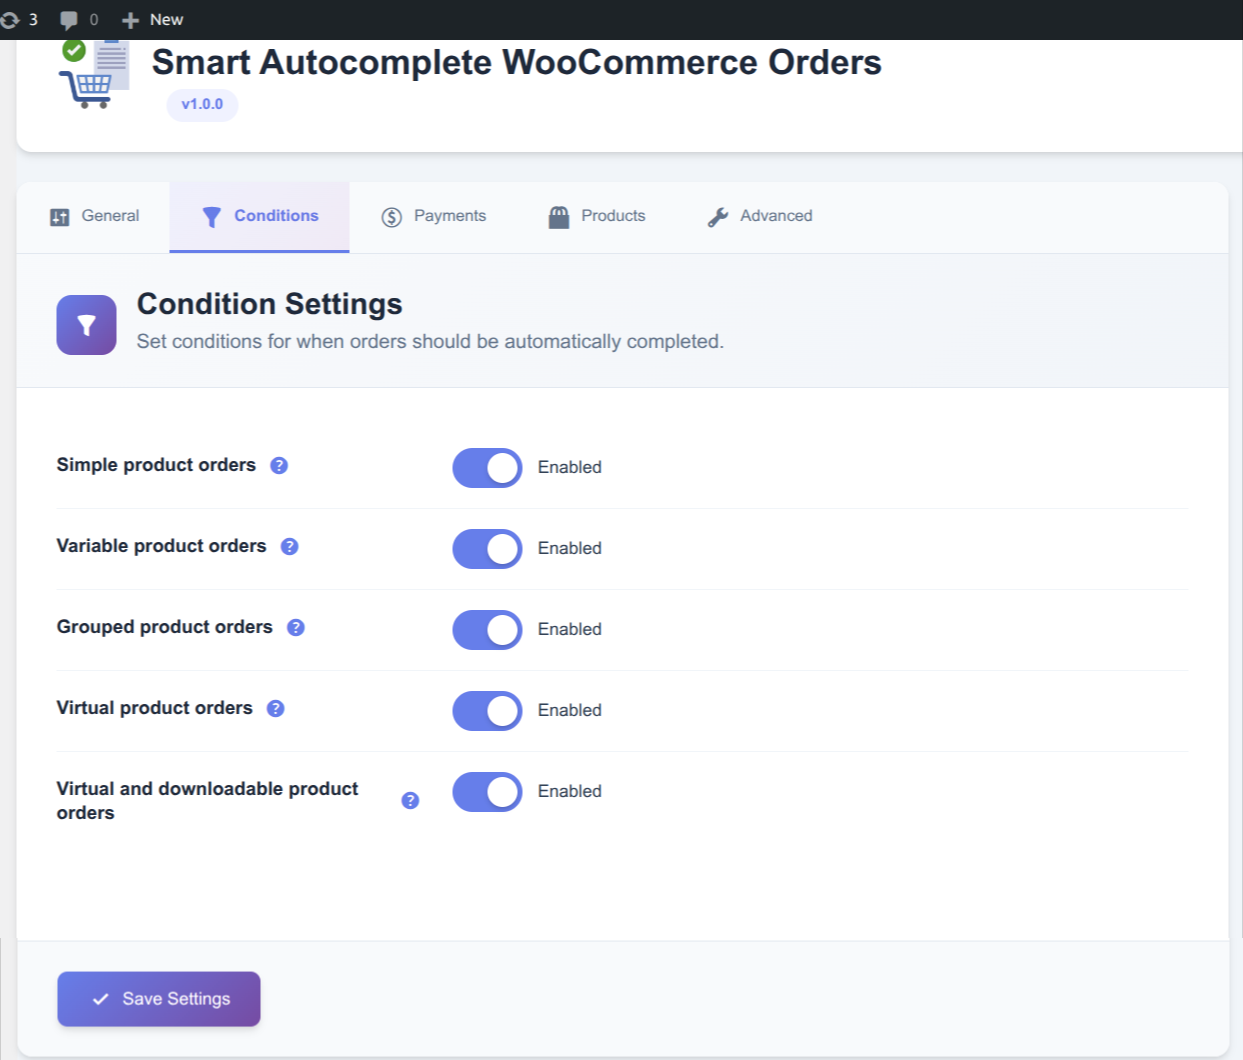Go to the Products tab
The width and height of the screenshot is (1243, 1060).
click(x=597, y=217)
